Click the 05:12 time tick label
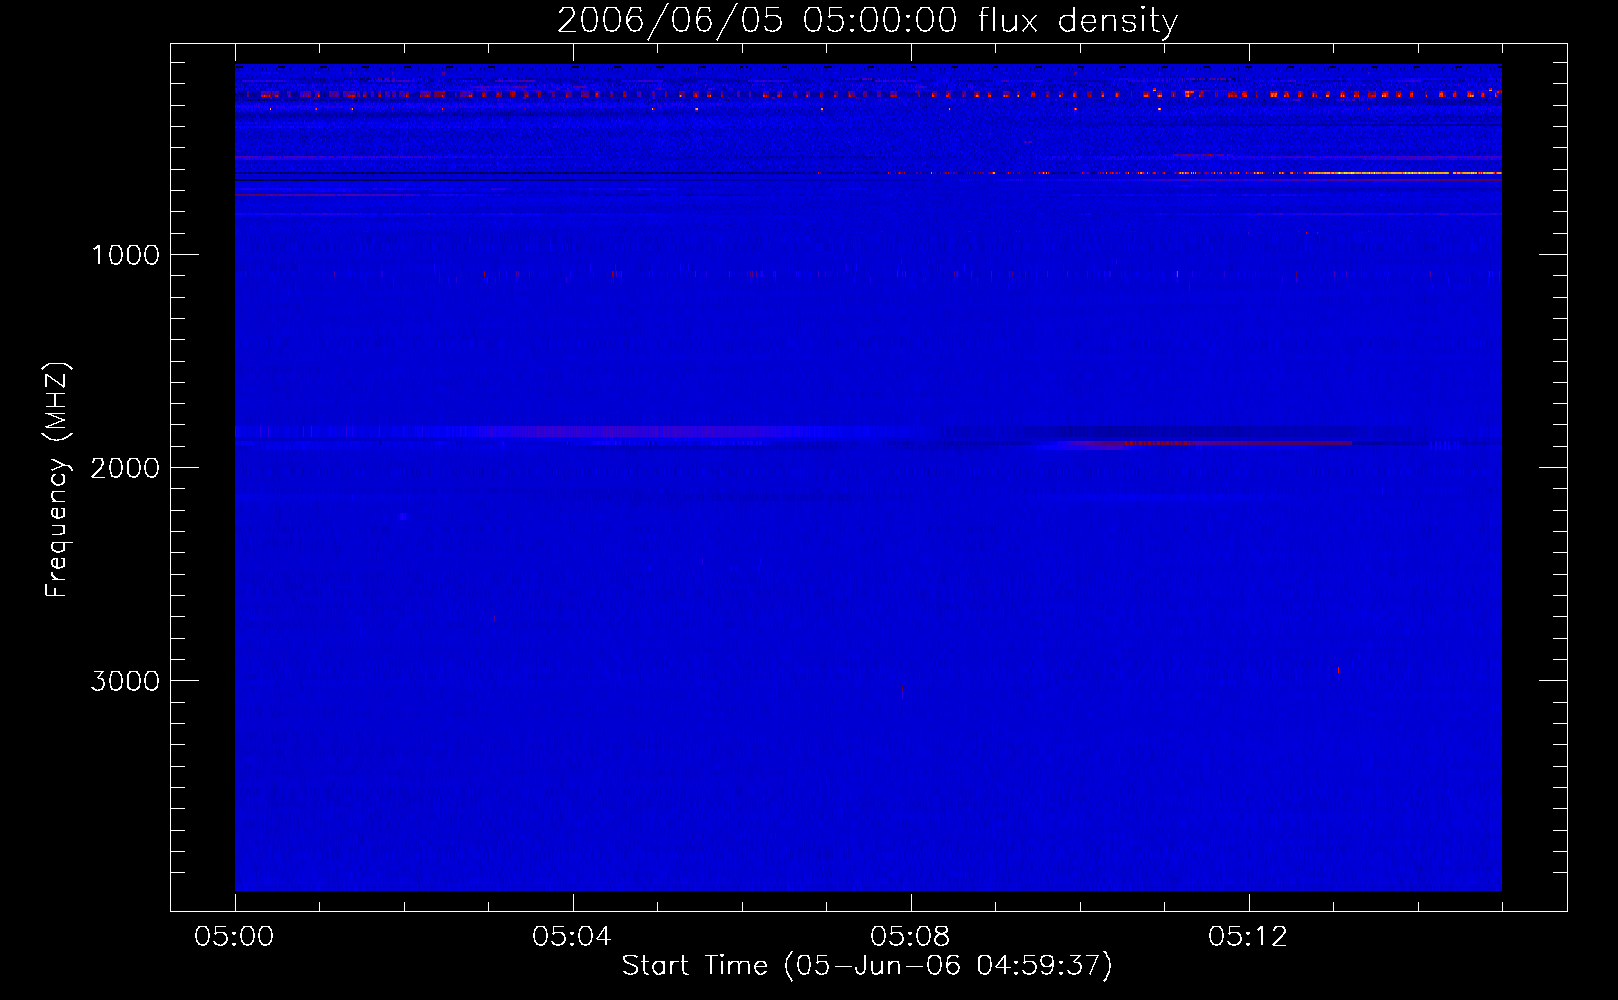Screen dimensions: 1618x1000 [1247, 937]
